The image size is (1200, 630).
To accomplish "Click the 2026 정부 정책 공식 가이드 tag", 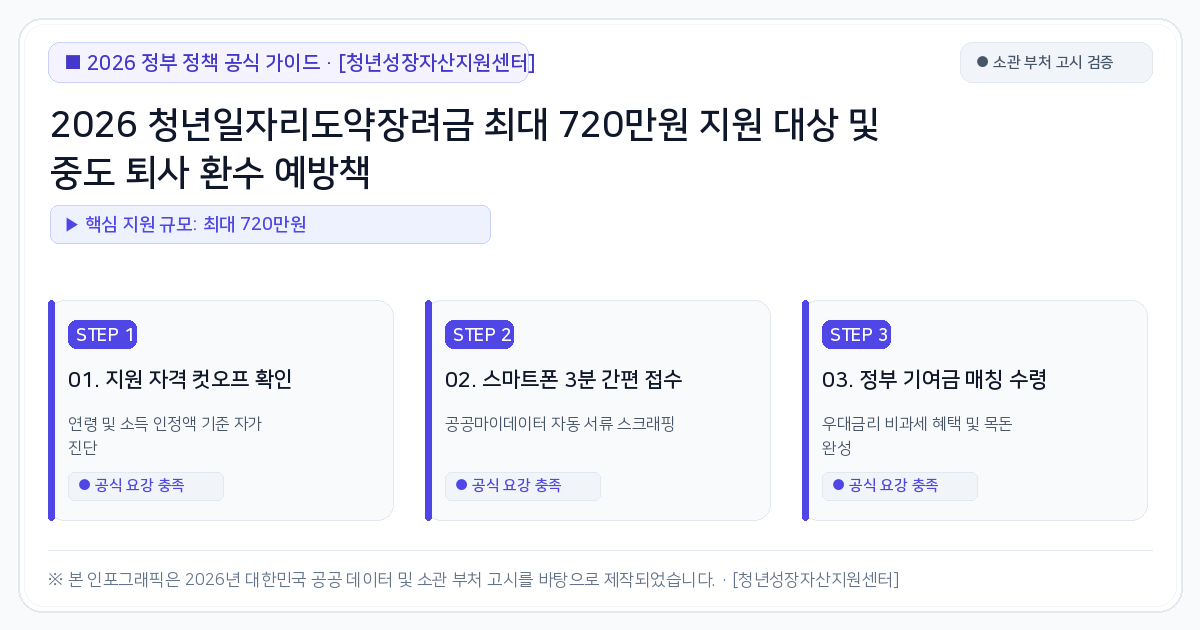I will click(288, 62).
